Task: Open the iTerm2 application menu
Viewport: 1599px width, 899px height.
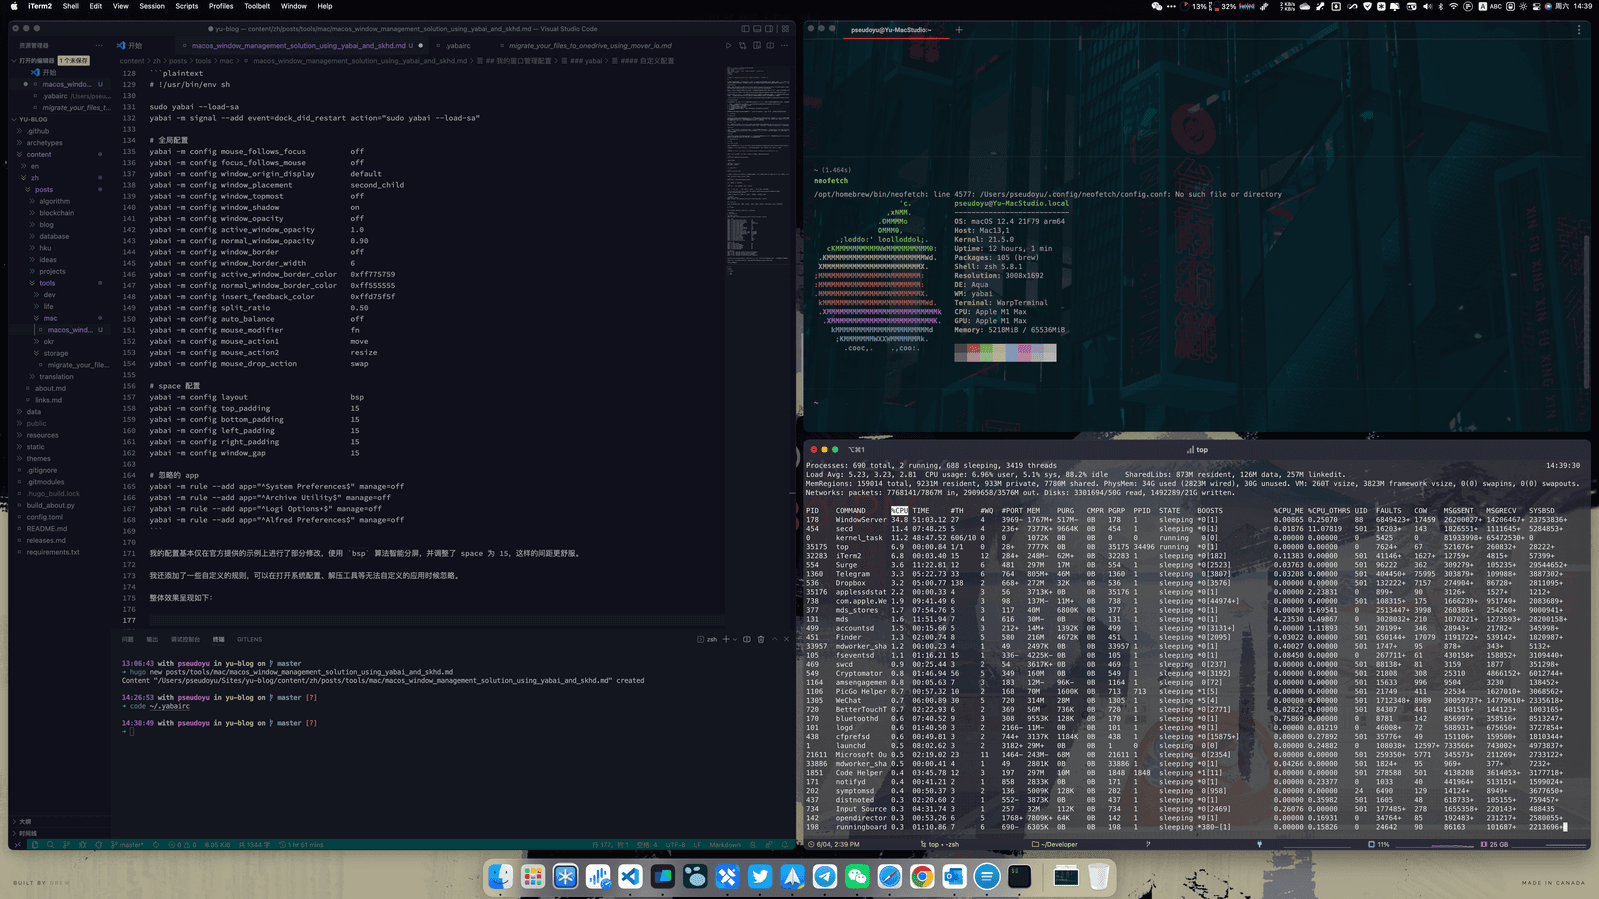Action: point(40,6)
